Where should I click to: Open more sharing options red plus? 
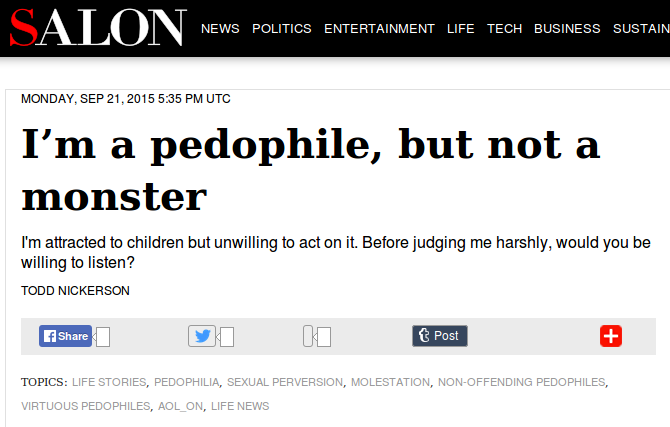click(x=611, y=336)
